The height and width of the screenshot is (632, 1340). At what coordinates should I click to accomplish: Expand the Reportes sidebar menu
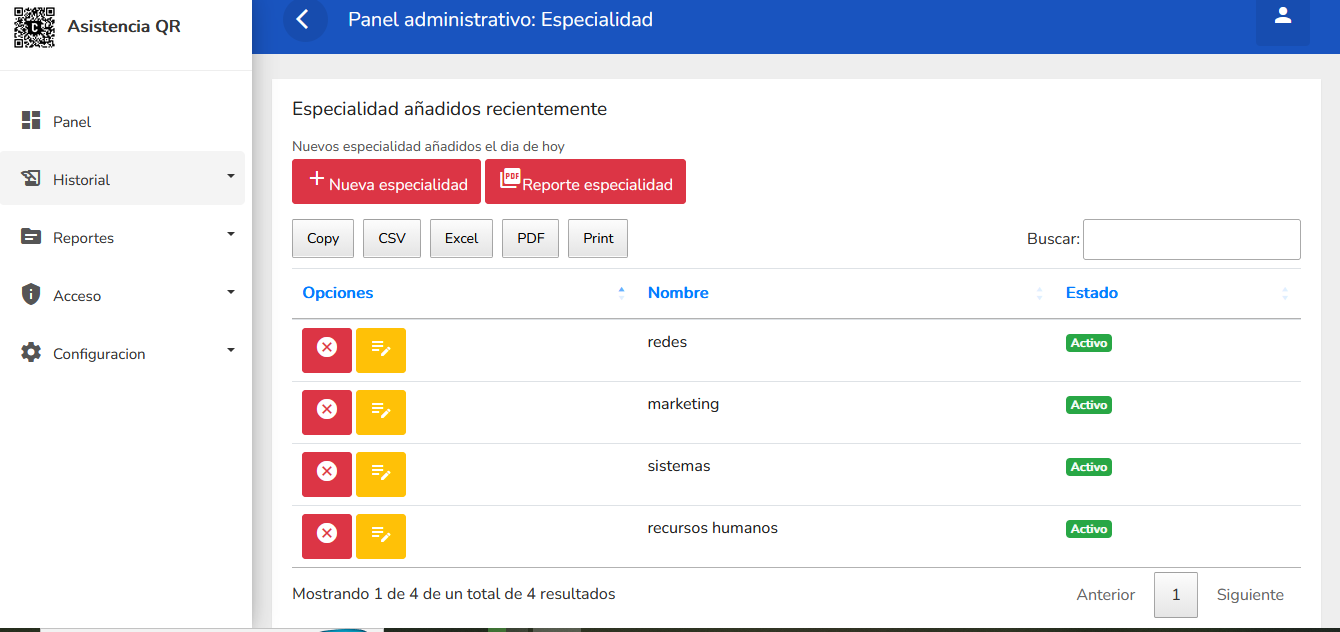pos(122,237)
